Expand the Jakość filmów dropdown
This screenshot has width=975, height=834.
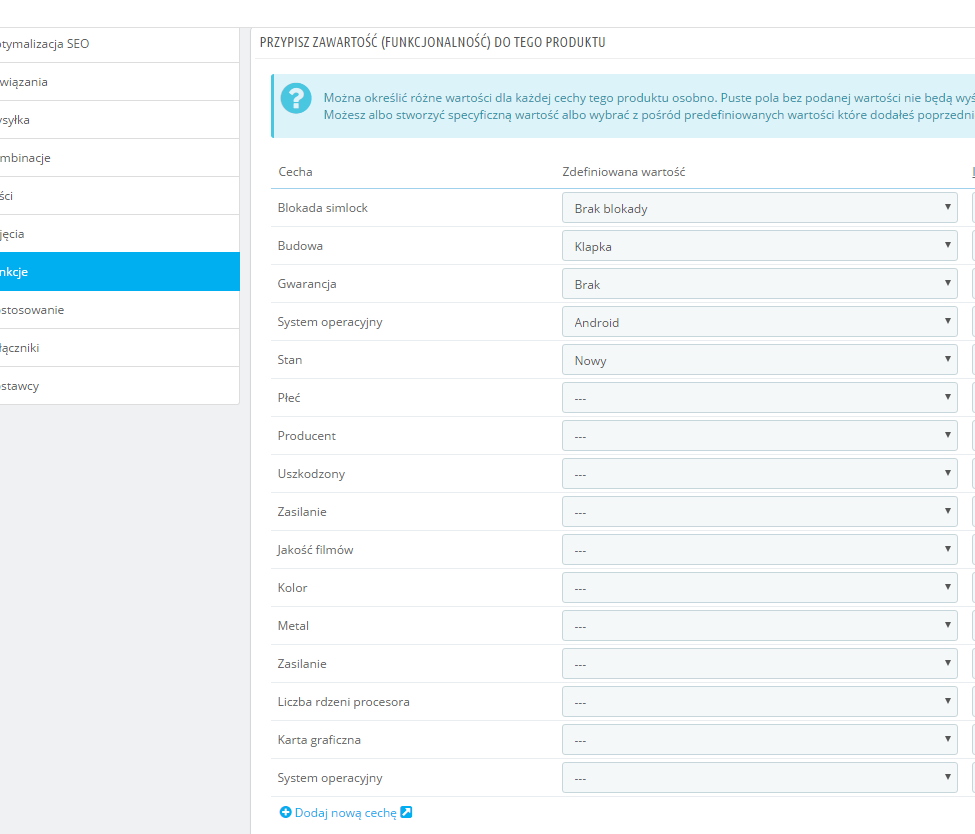[x=760, y=550]
